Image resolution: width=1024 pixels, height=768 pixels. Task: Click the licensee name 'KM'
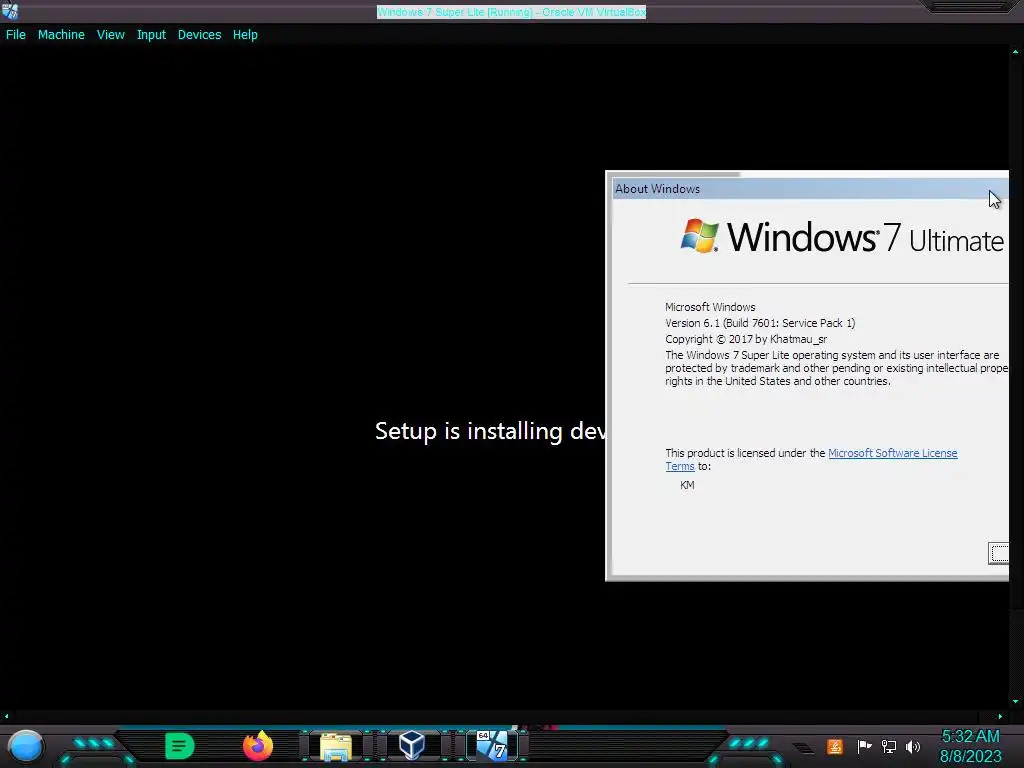point(687,485)
